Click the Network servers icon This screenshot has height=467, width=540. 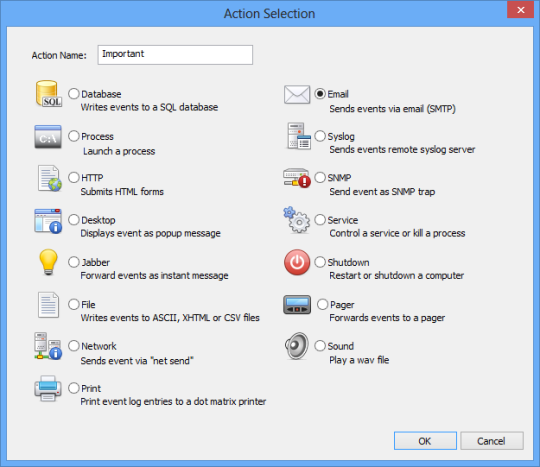[x=48, y=346]
